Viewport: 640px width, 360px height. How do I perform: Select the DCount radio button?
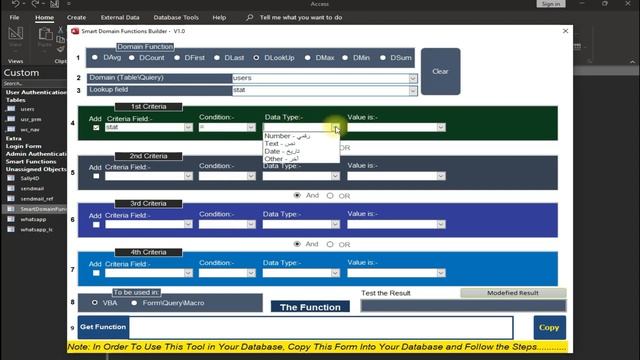pos(131,58)
